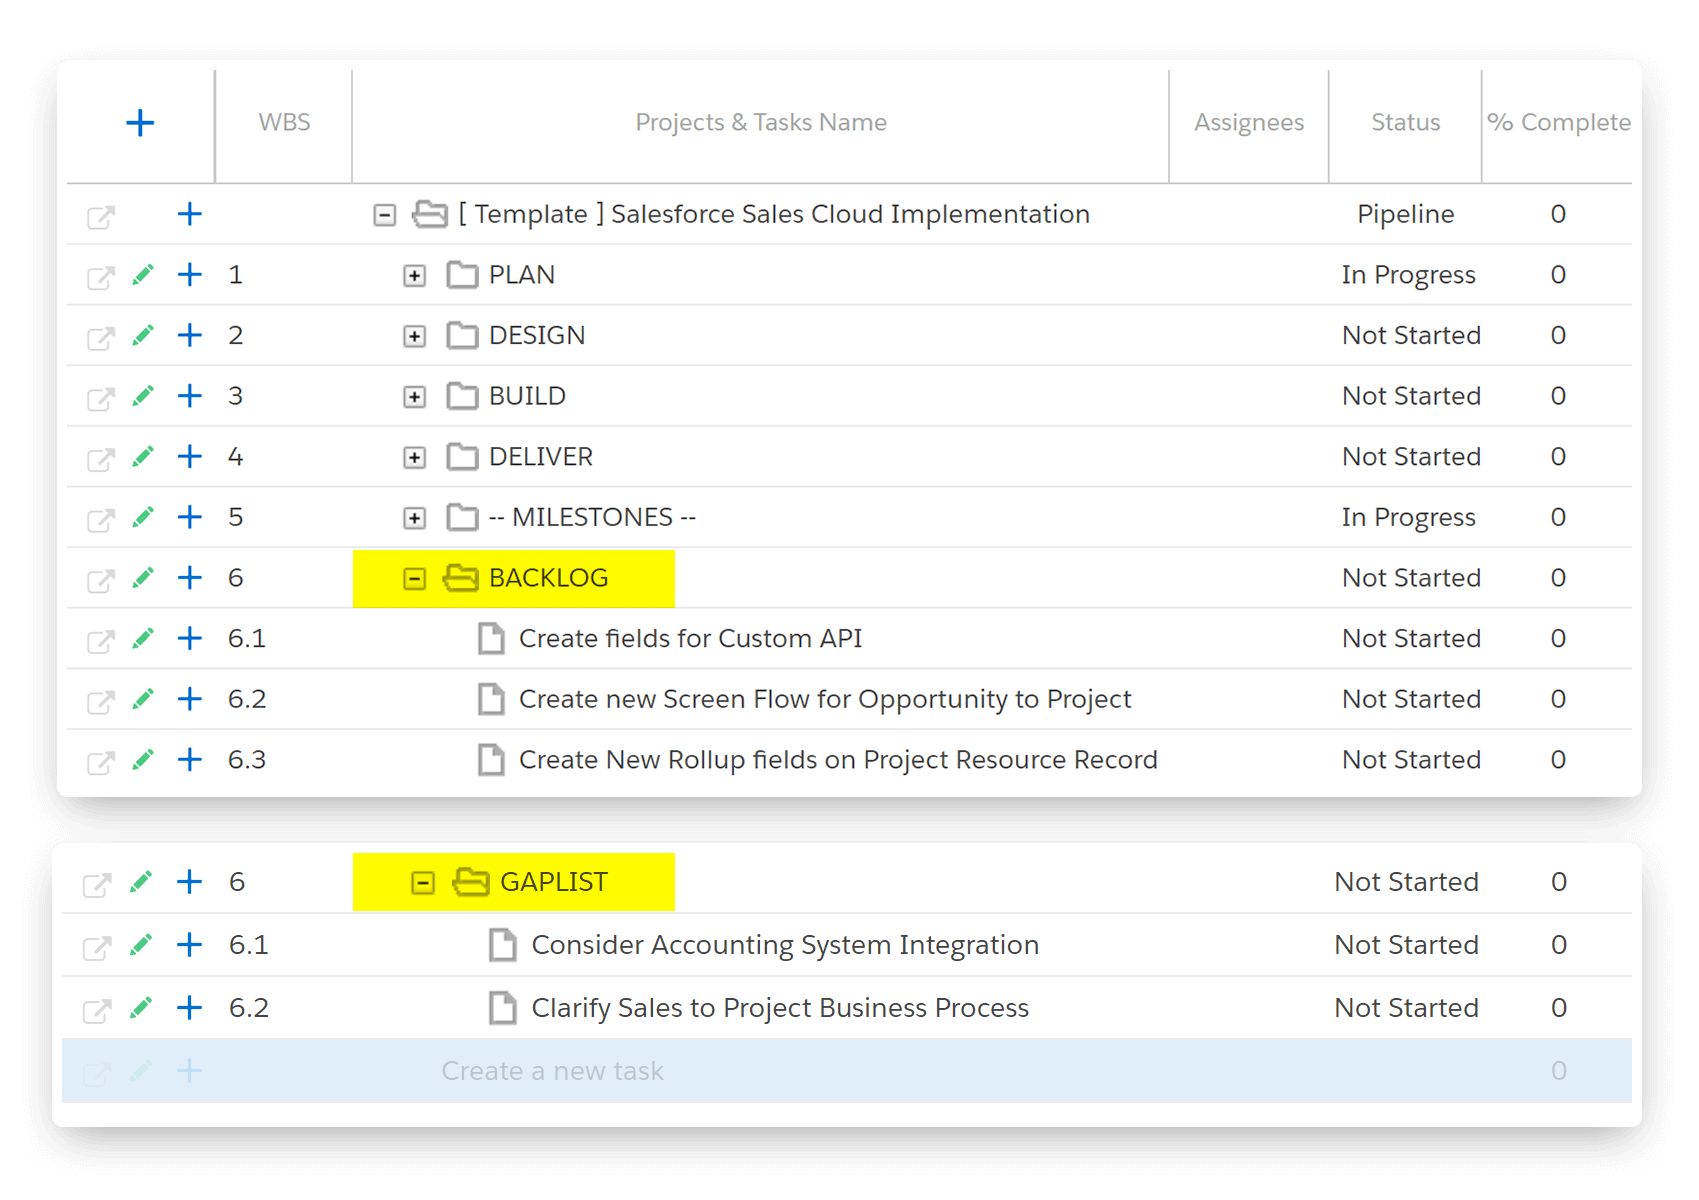Expand the BUILD folder
The height and width of the screenshot is (1200, 1699).
415,398
